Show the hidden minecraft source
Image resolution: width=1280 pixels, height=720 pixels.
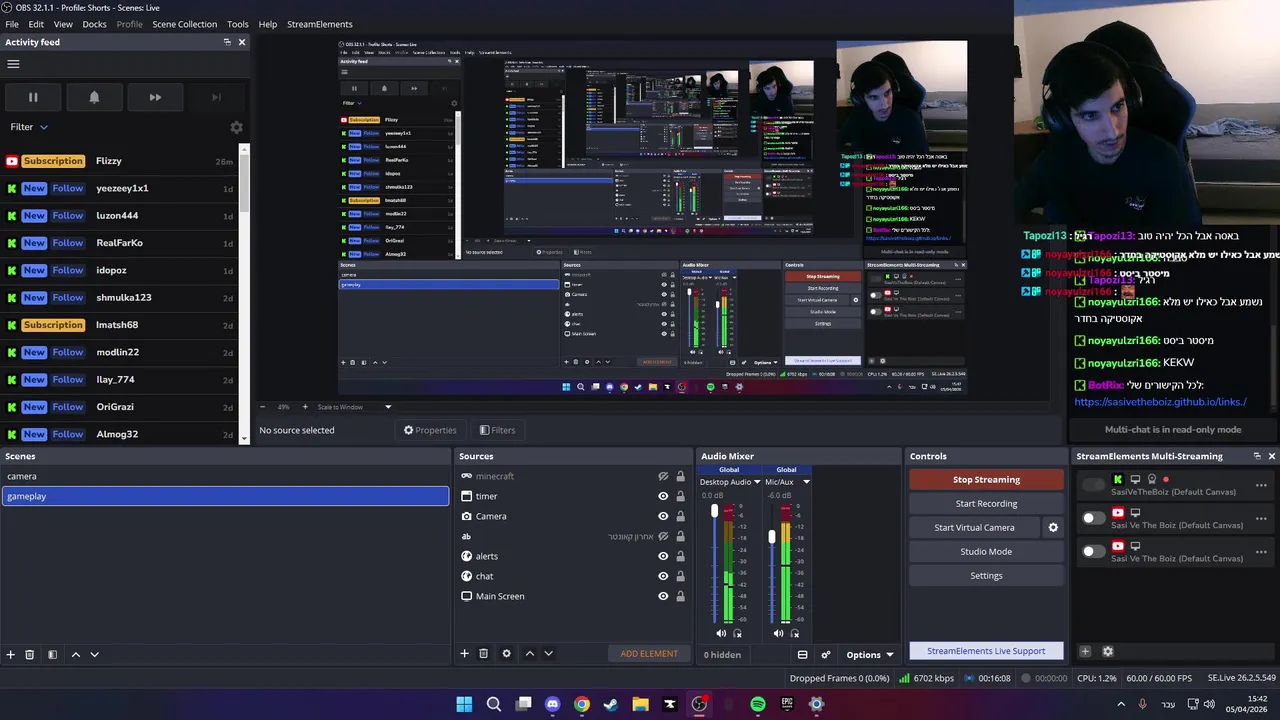click(x=663, y=476)
